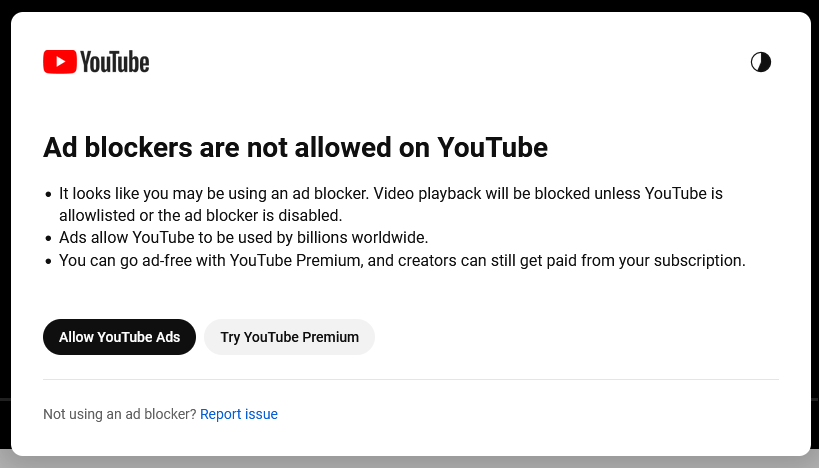Toggle the dark/light theme contrast icon
This screenshot has height=468, width=819.
tap(760, 62)
